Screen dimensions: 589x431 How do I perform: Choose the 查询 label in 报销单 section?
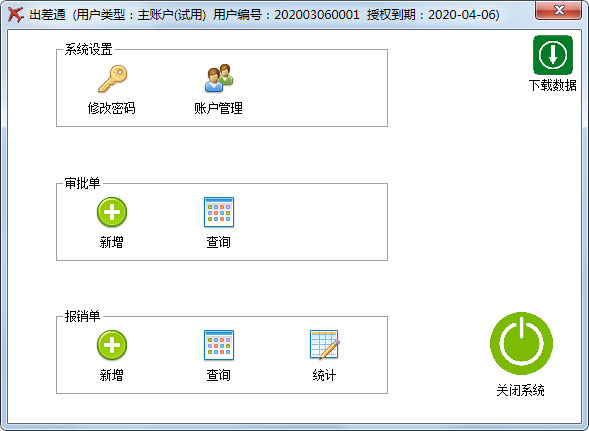click(218, 375)
